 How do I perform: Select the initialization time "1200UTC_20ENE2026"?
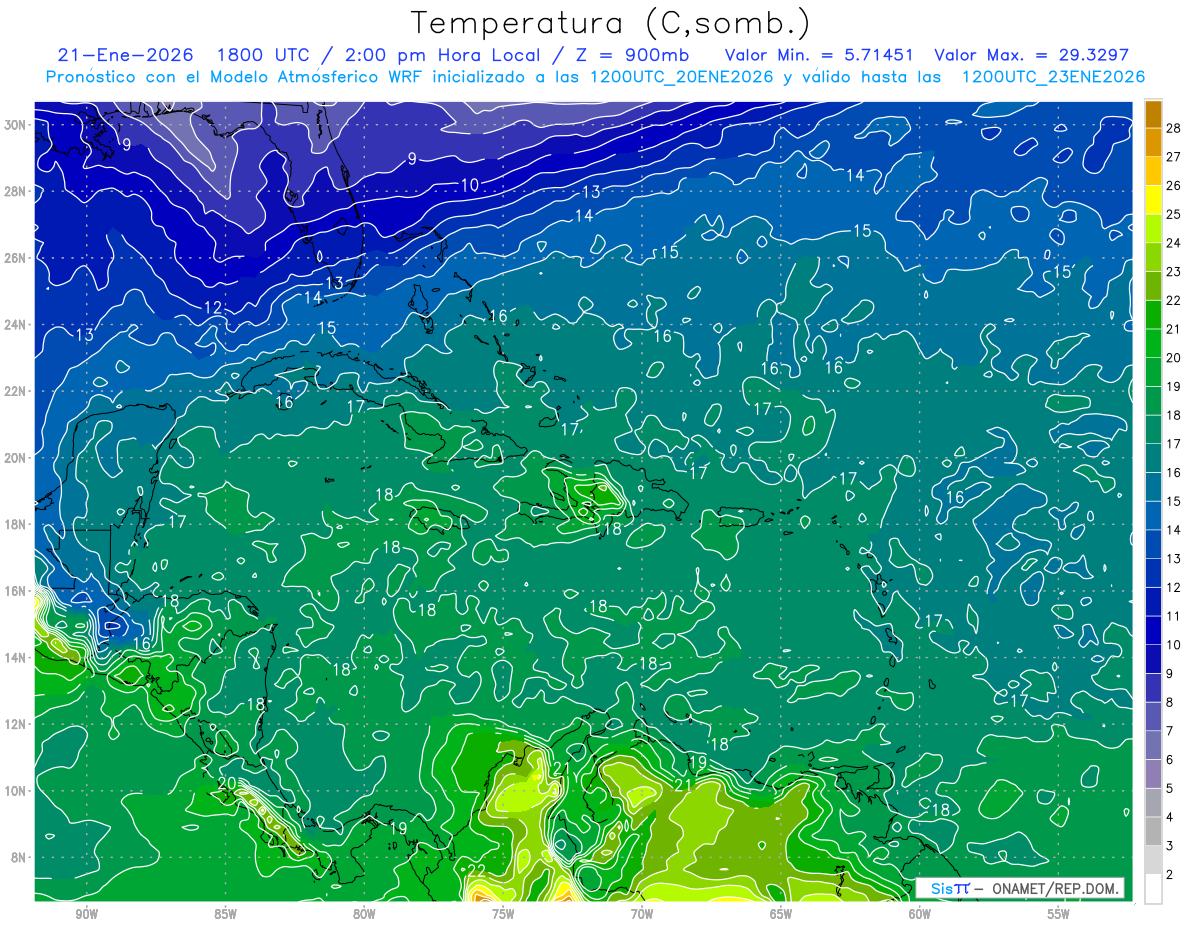click(682, 77)
